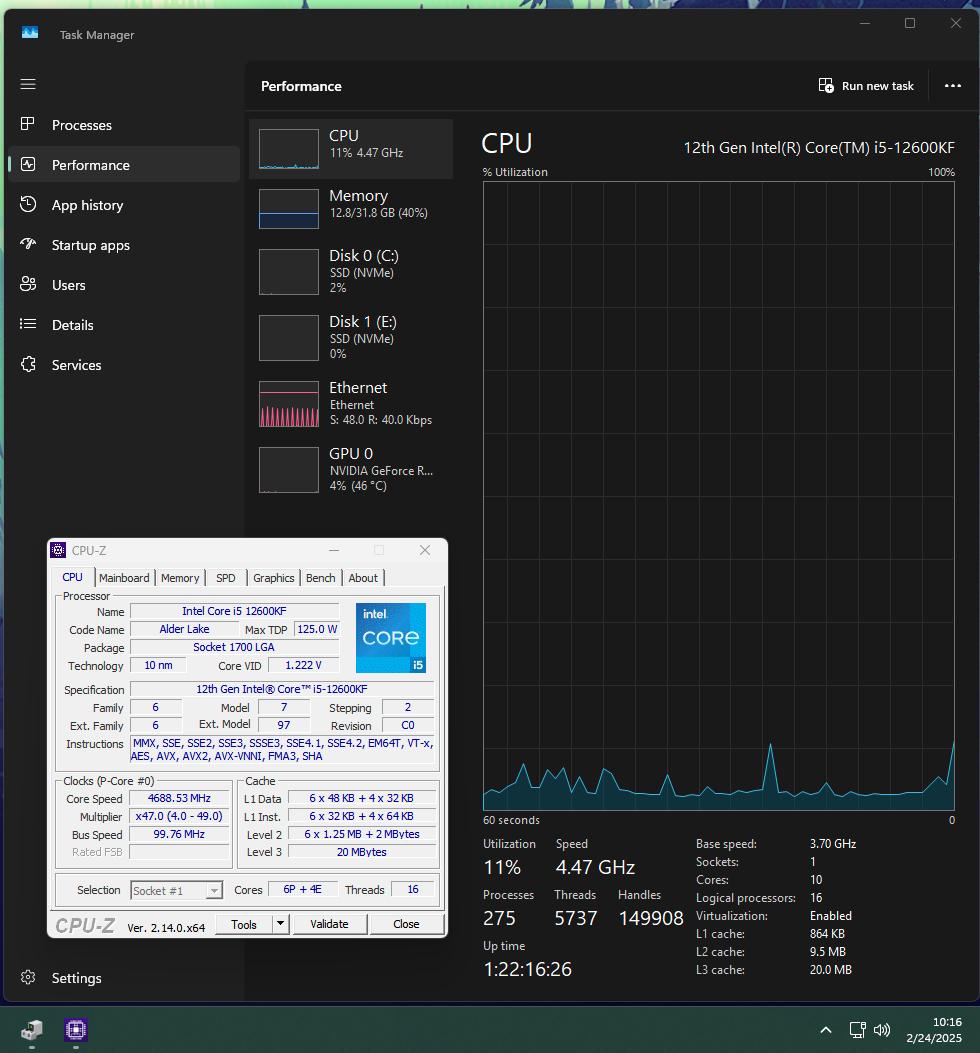Click the Intel Core i5 logo in CPU-Z

point(390,637)
